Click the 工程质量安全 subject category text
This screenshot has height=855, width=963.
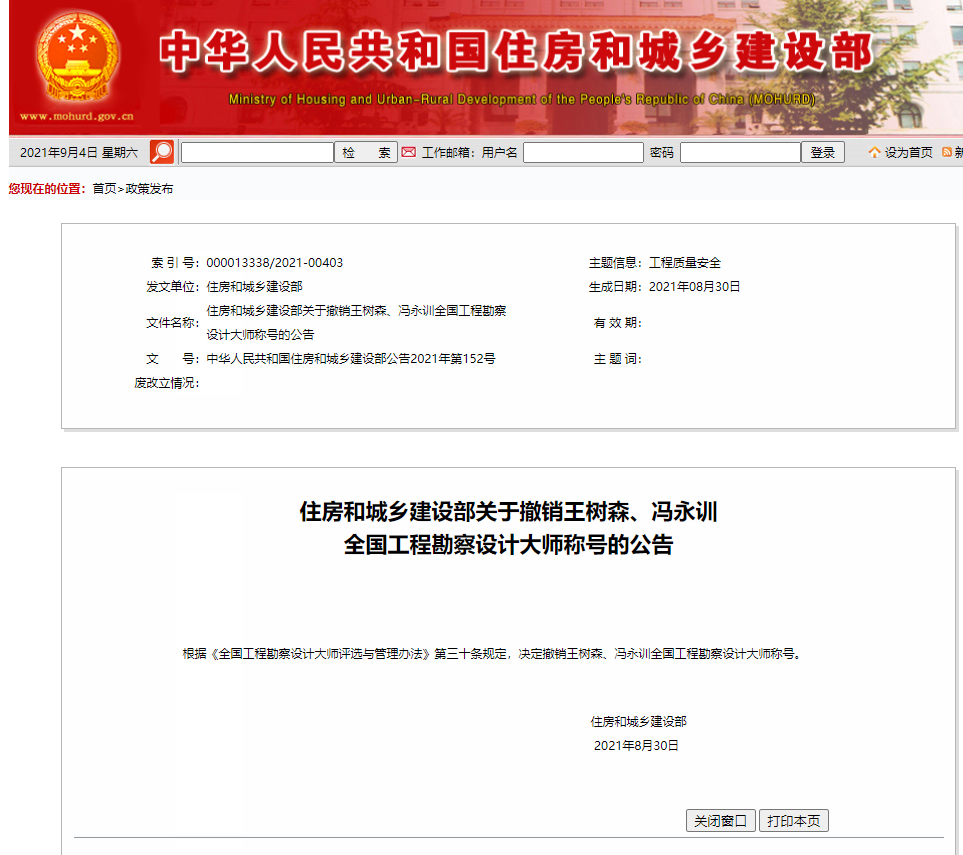685,263
